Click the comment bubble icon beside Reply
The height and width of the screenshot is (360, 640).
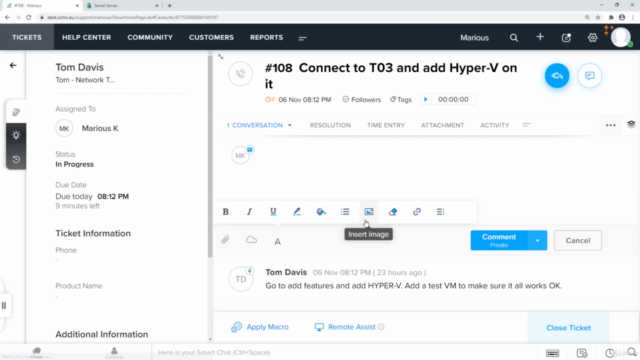pos(589,76)
